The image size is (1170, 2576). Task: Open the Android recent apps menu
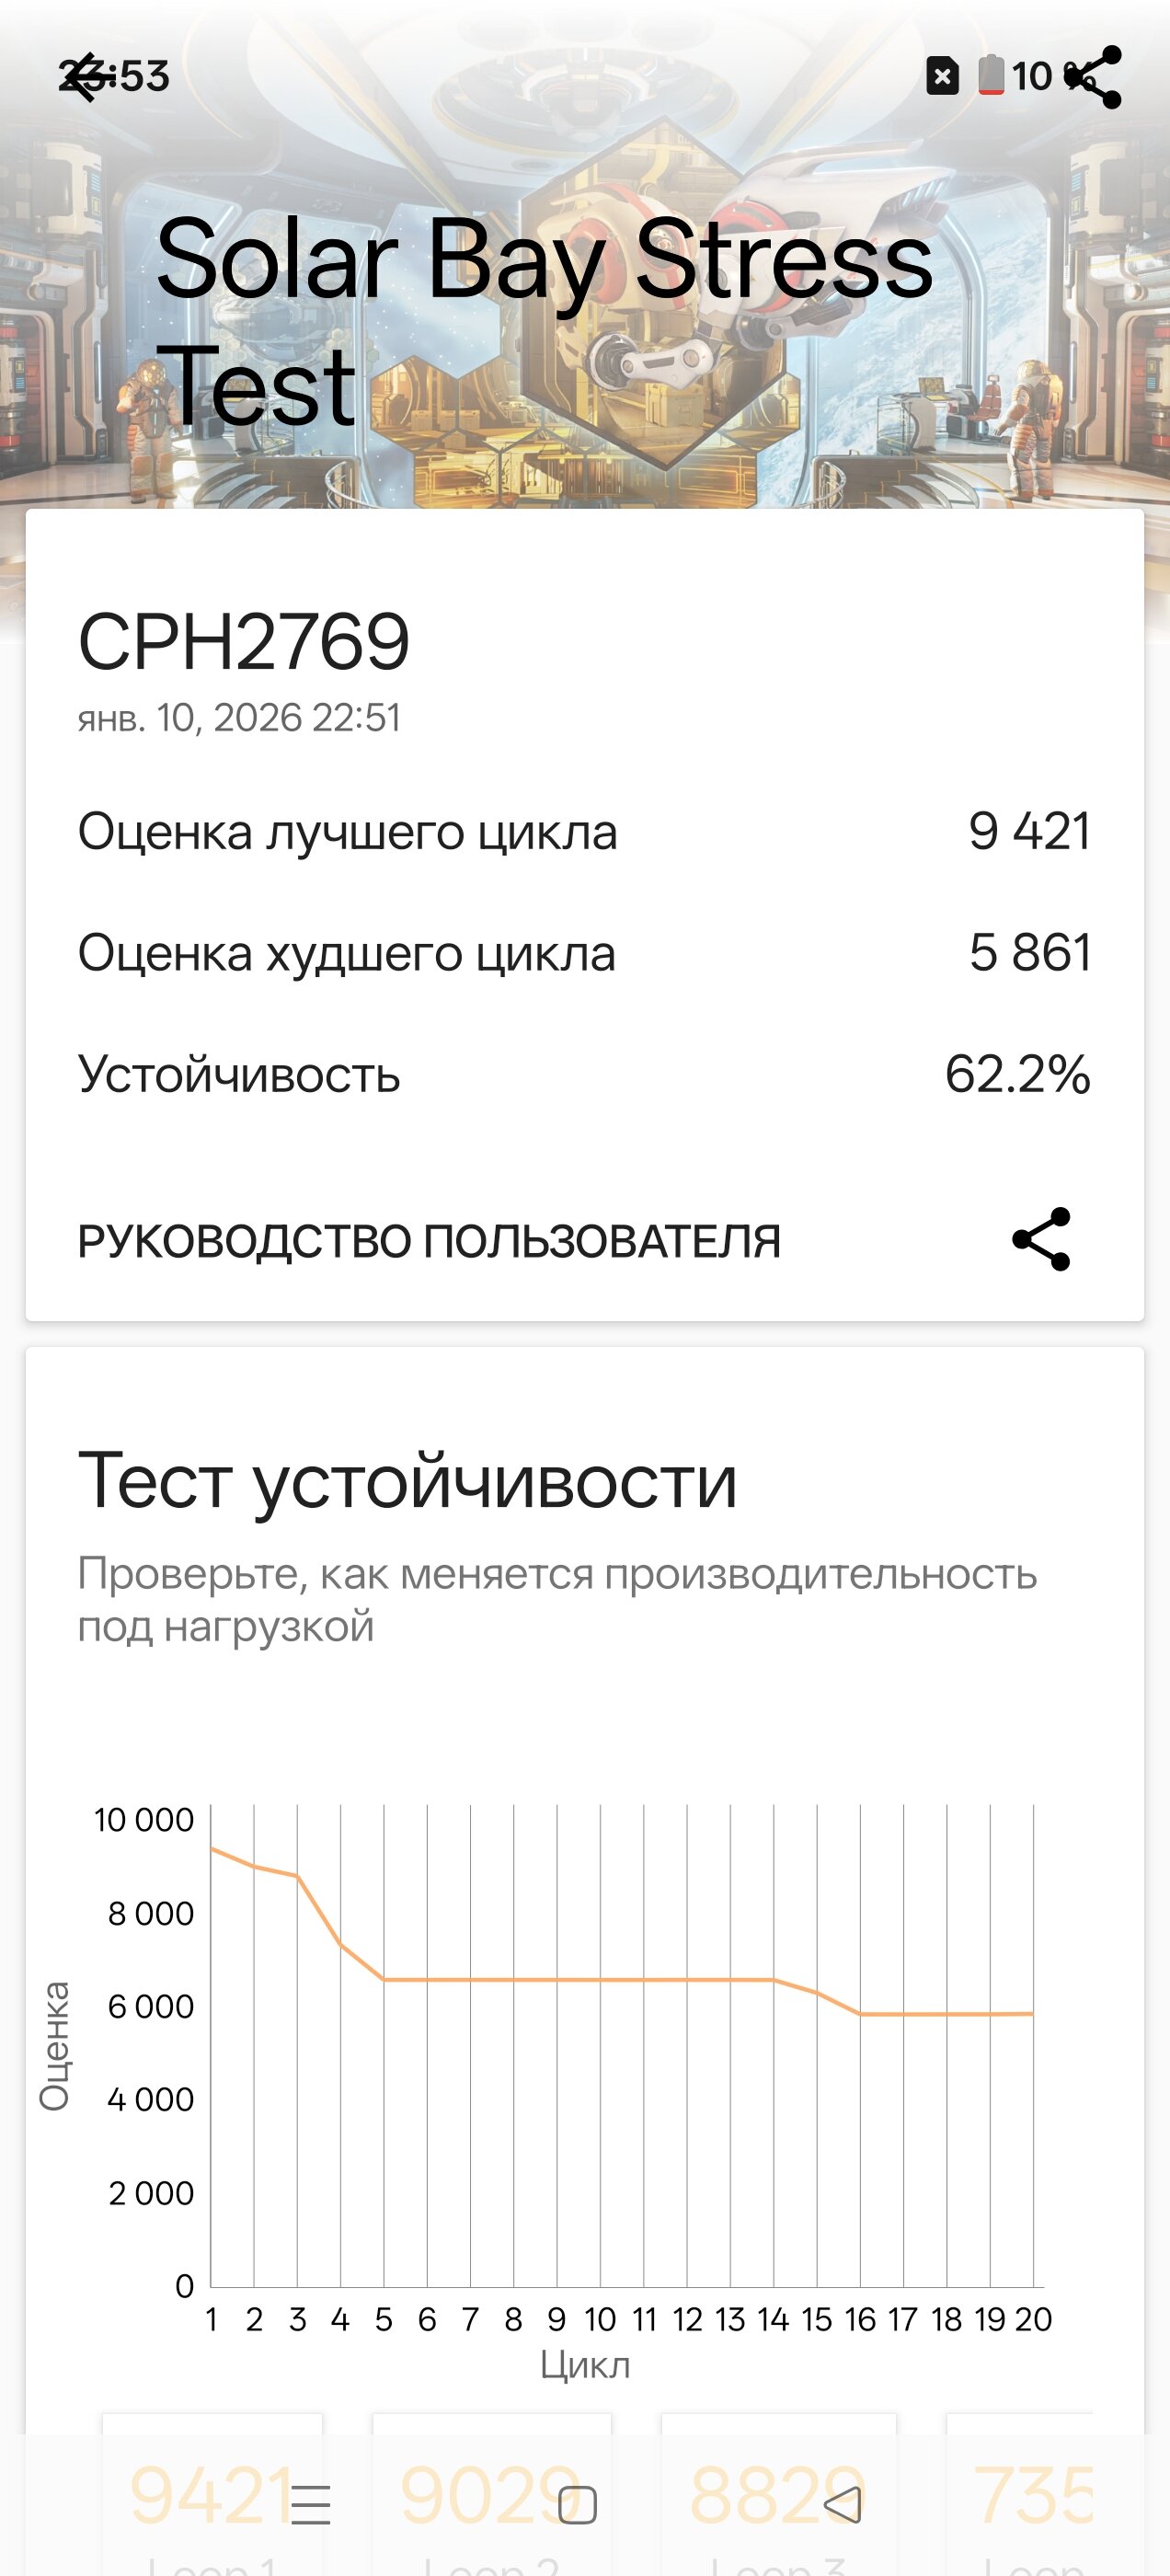tap(310, 2504)
